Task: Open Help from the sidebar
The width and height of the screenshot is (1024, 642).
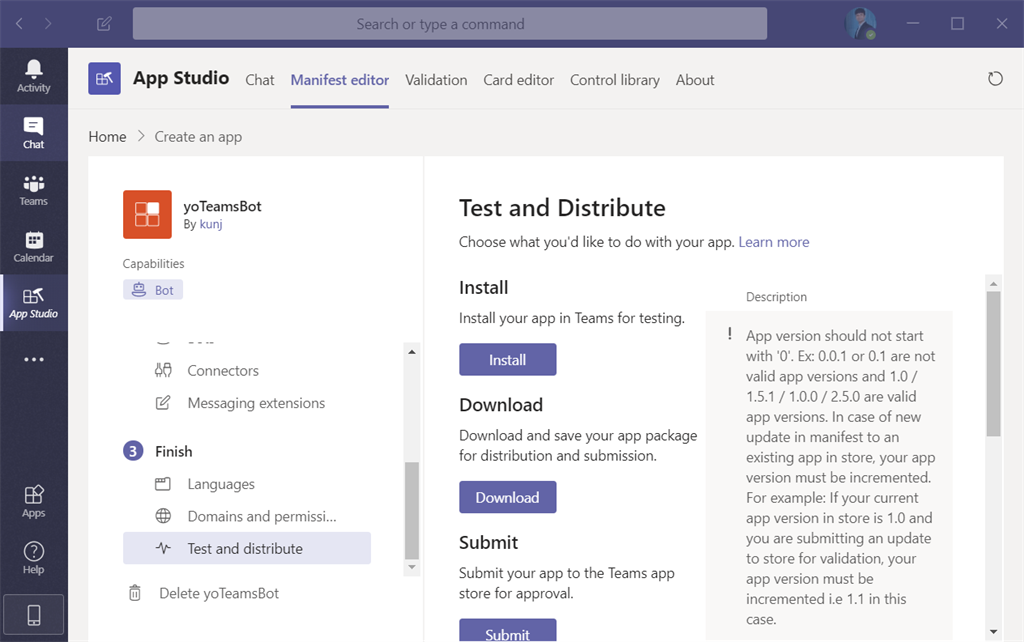Action: coord(34,557)
